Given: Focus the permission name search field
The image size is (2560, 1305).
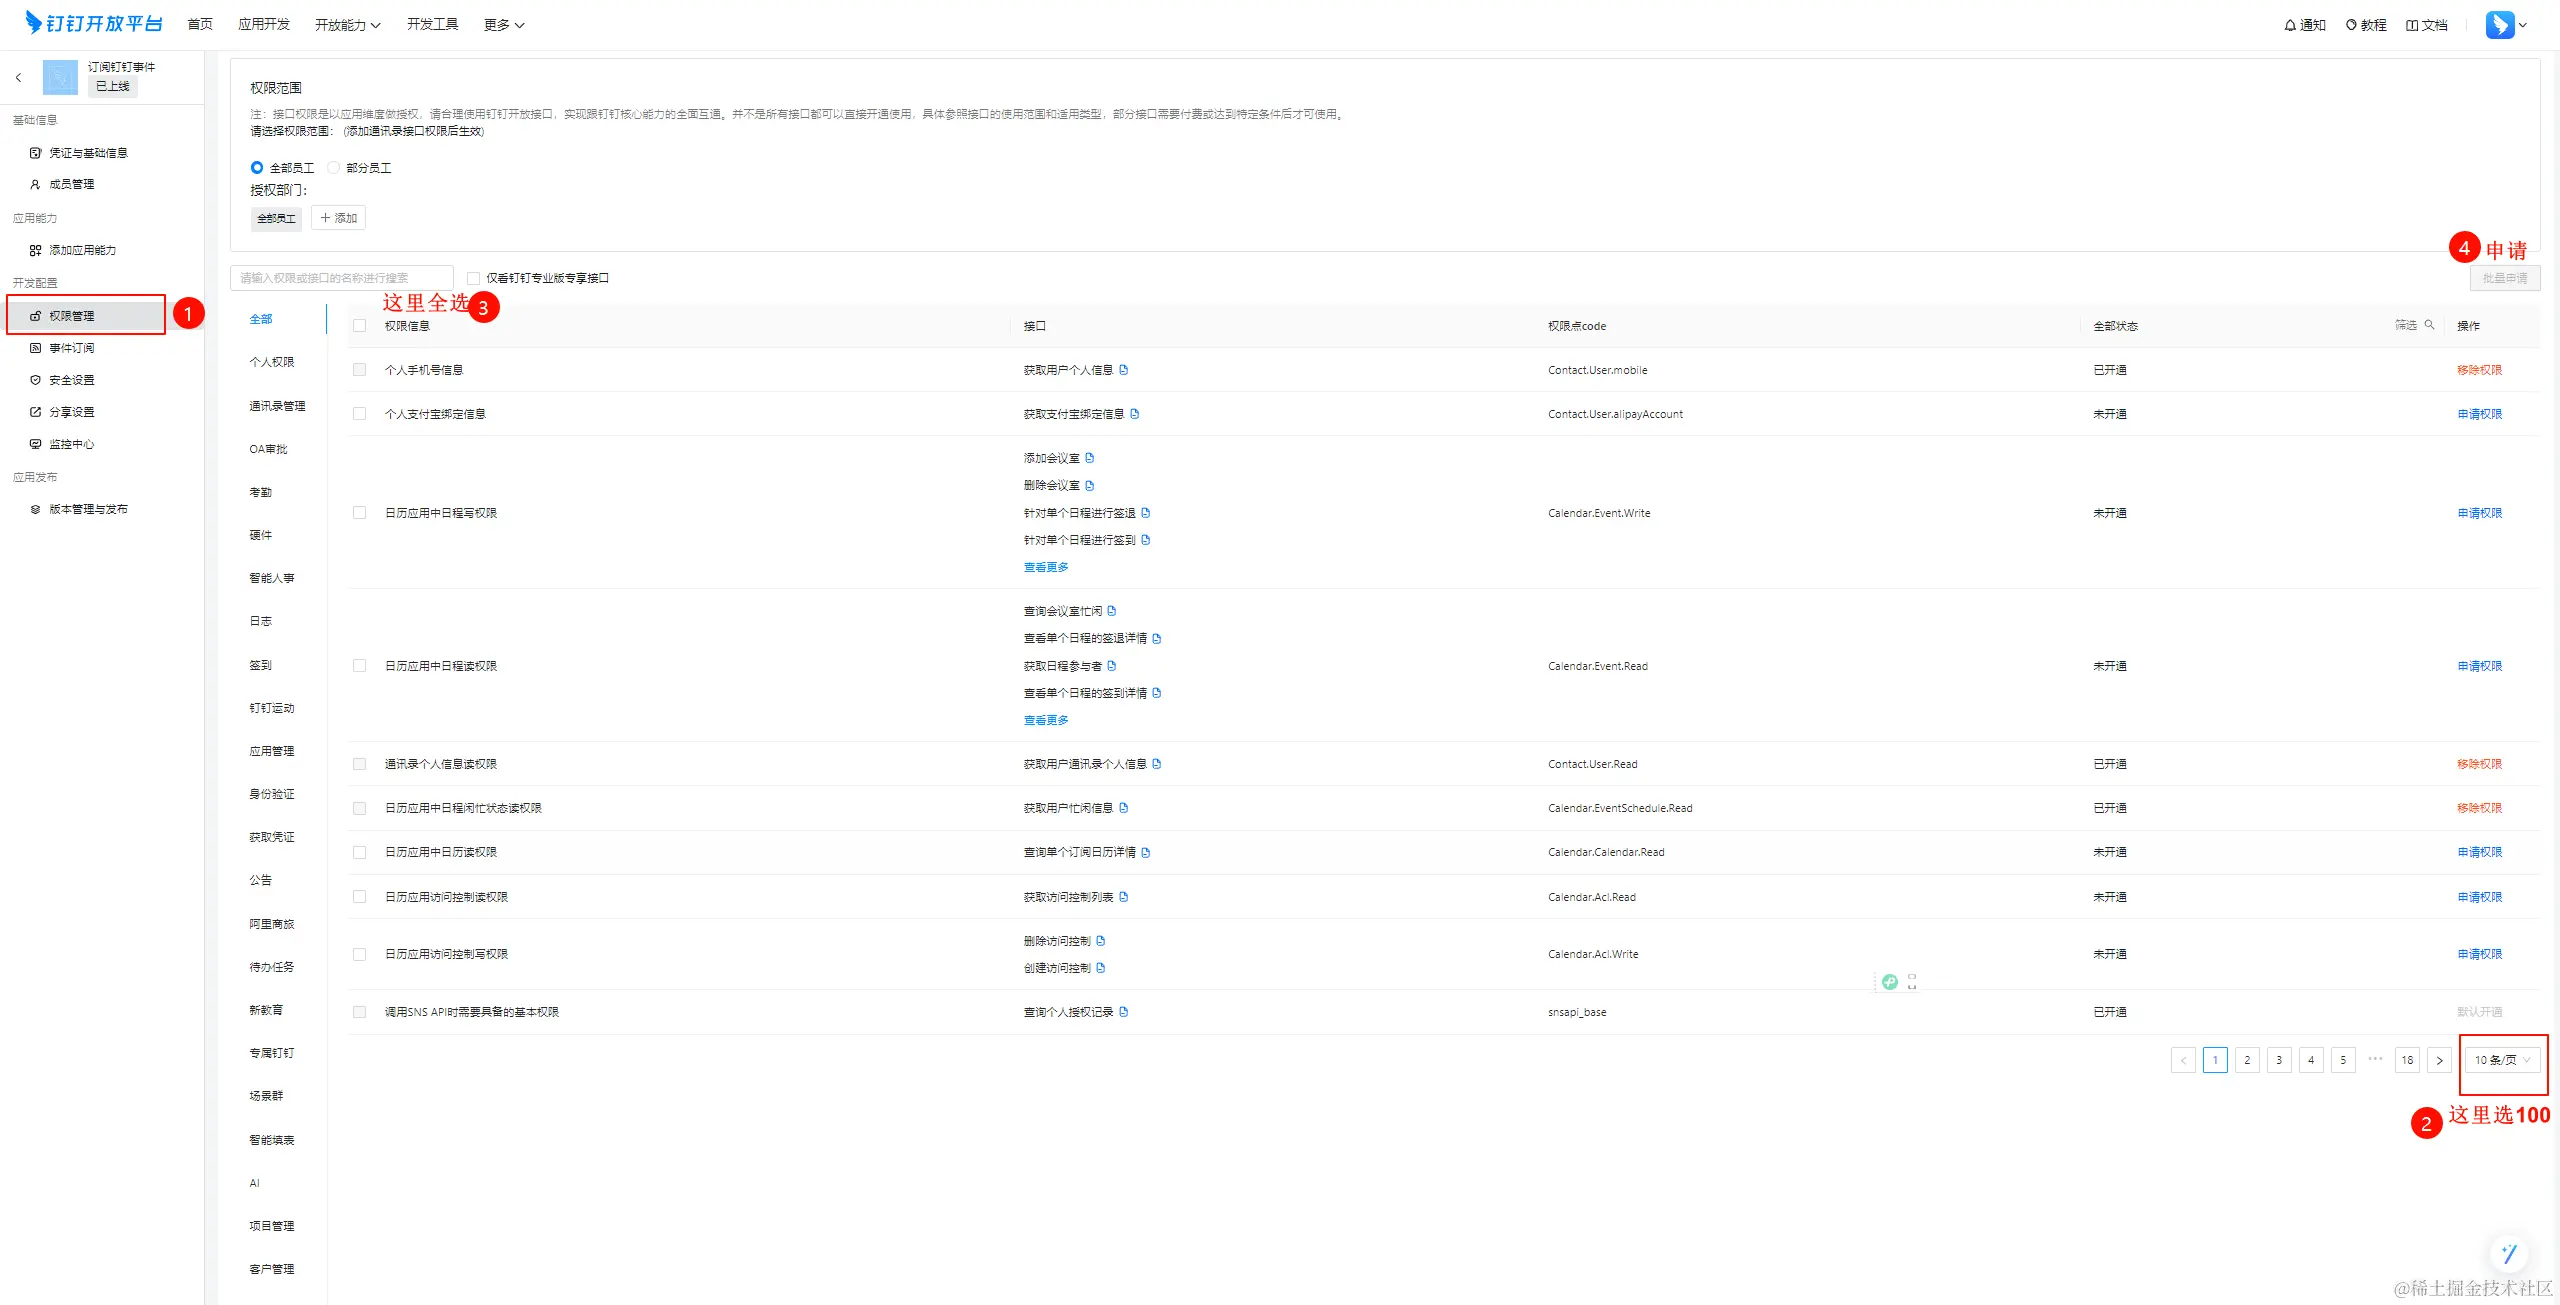Looking at the screenshot, I should point(340,278).
